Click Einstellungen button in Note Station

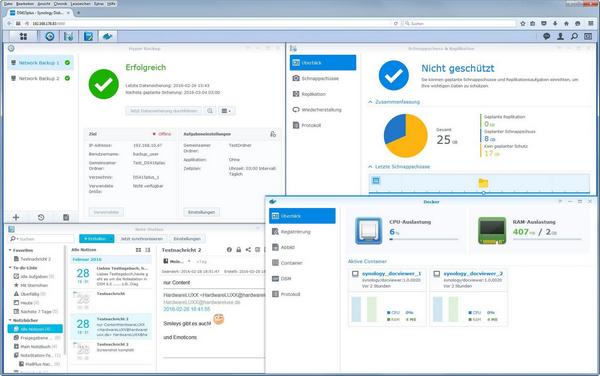point(187,239)
